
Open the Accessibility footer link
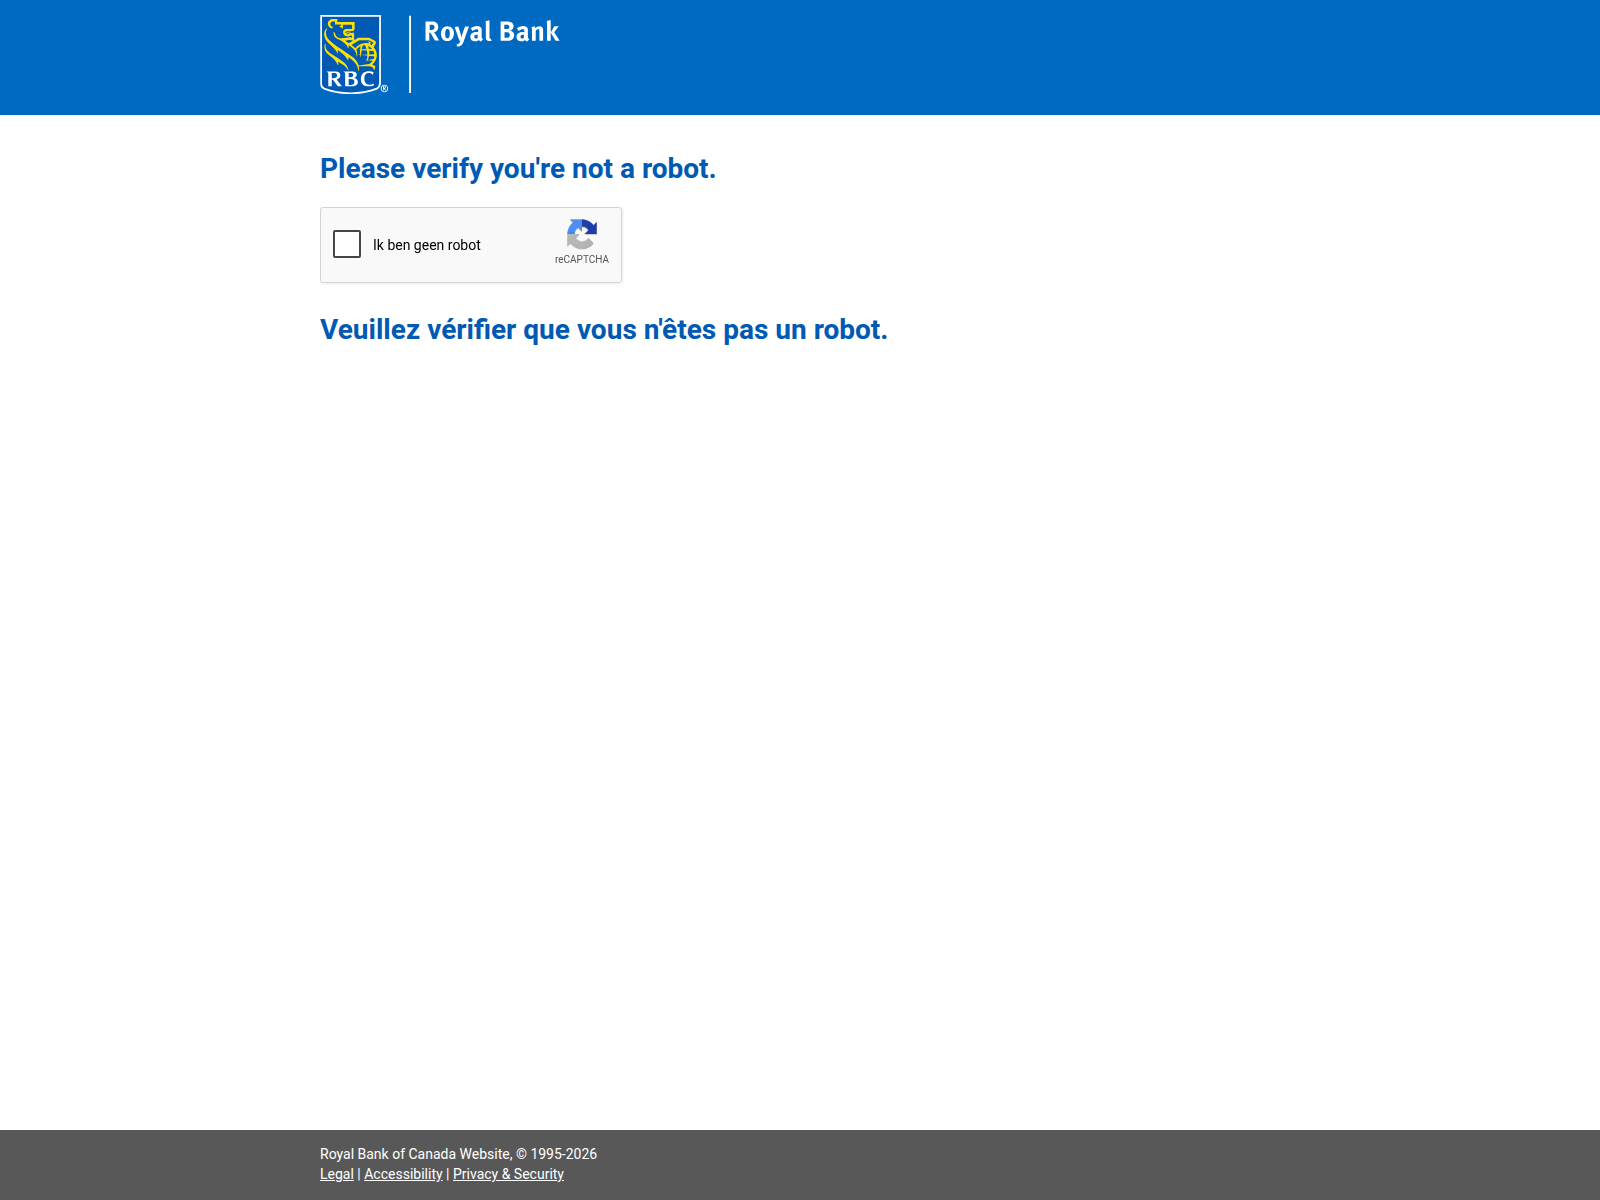point(403,1174)
